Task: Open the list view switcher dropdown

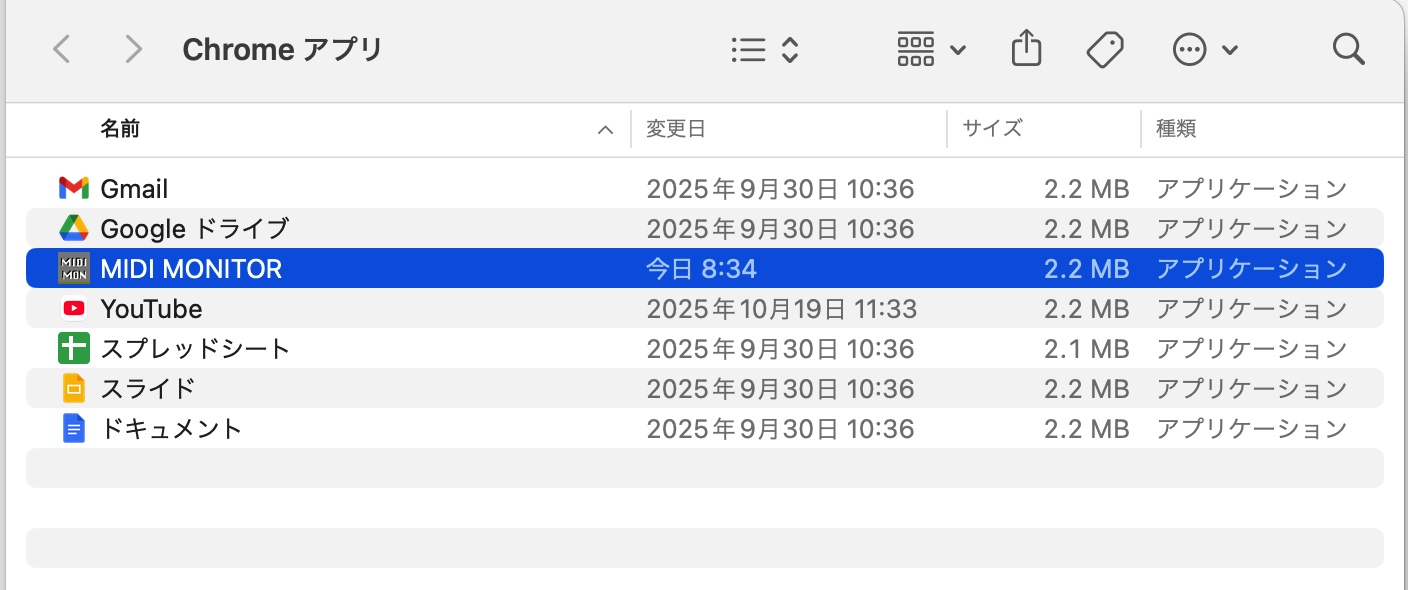Action: [765, 49]
